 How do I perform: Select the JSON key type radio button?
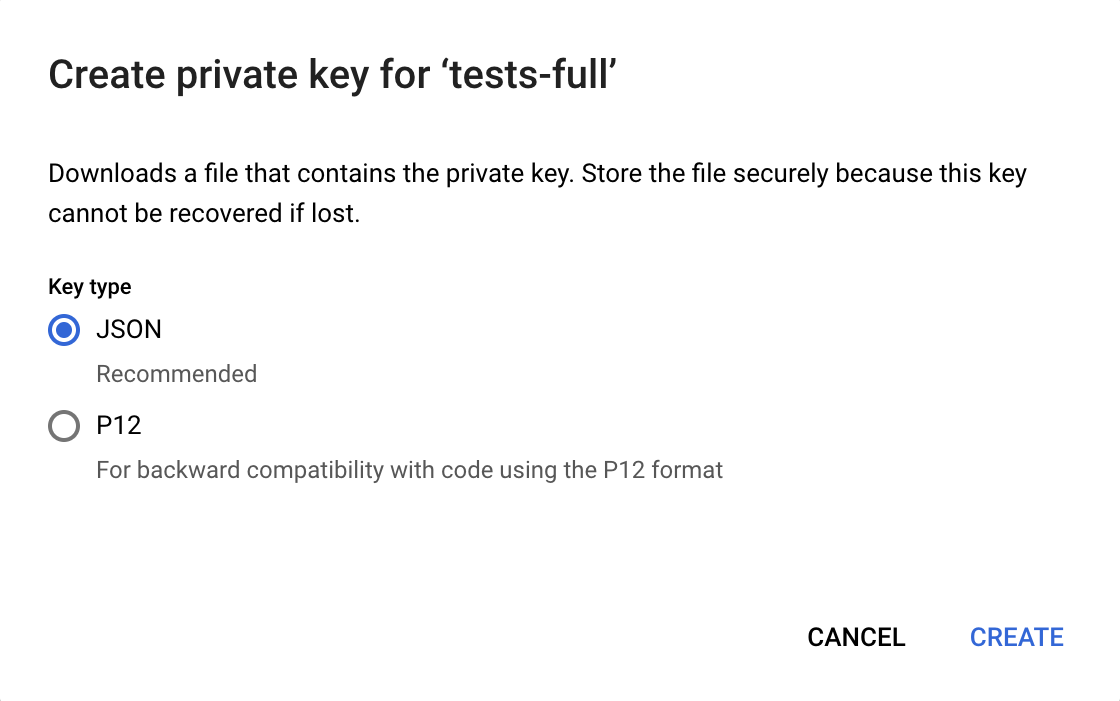point(64,329)
